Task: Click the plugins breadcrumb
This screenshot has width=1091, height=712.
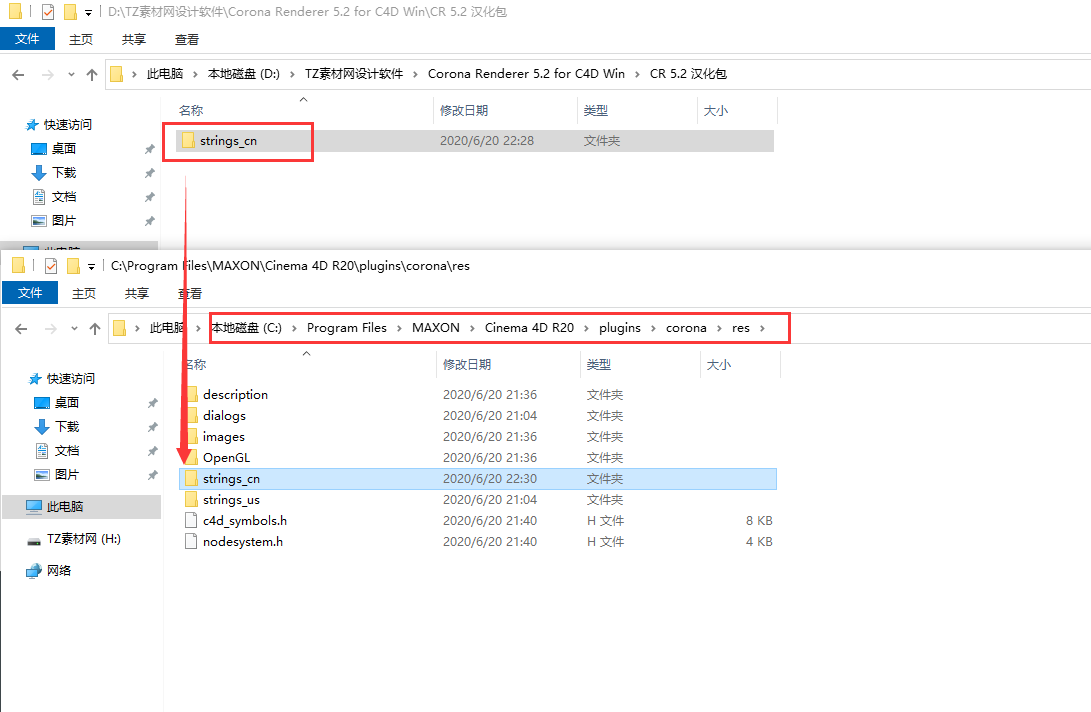Action: point(619,328)
